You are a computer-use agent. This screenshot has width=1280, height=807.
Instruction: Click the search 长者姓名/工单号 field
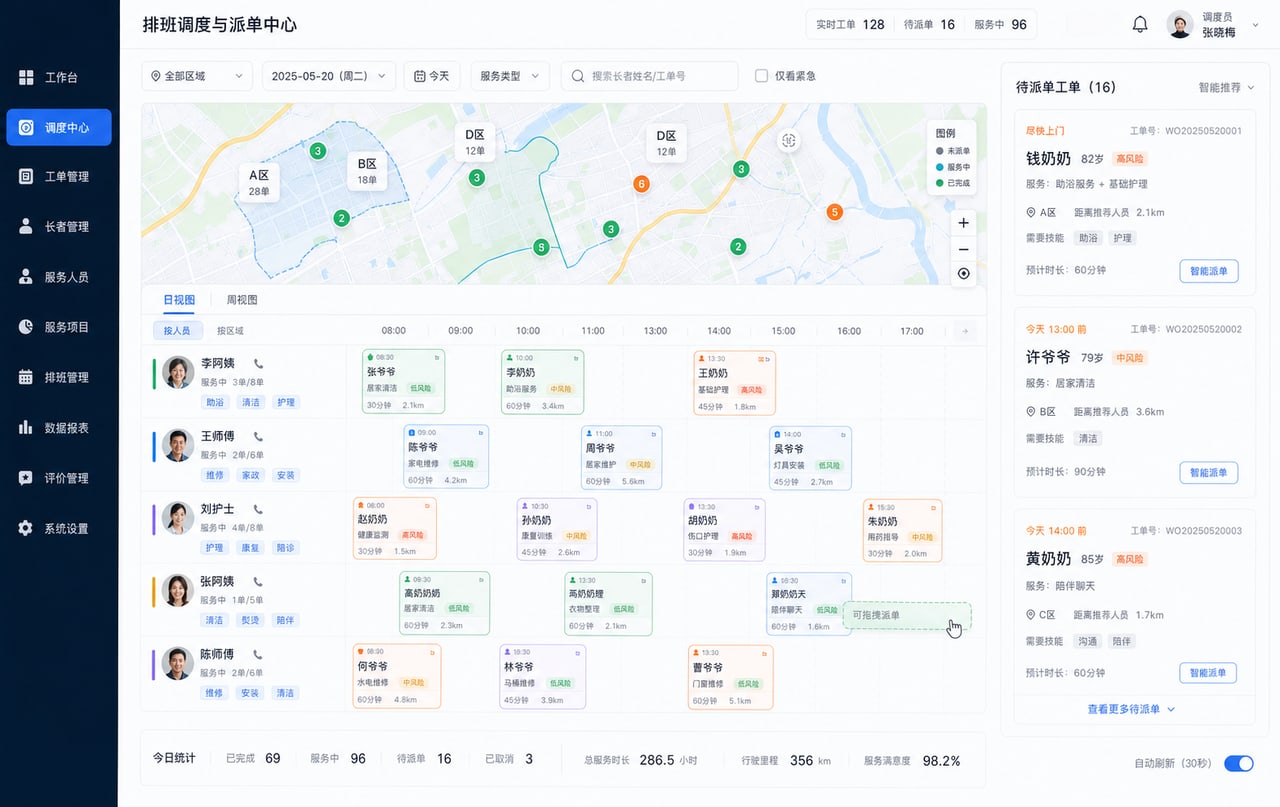[649, 76]
